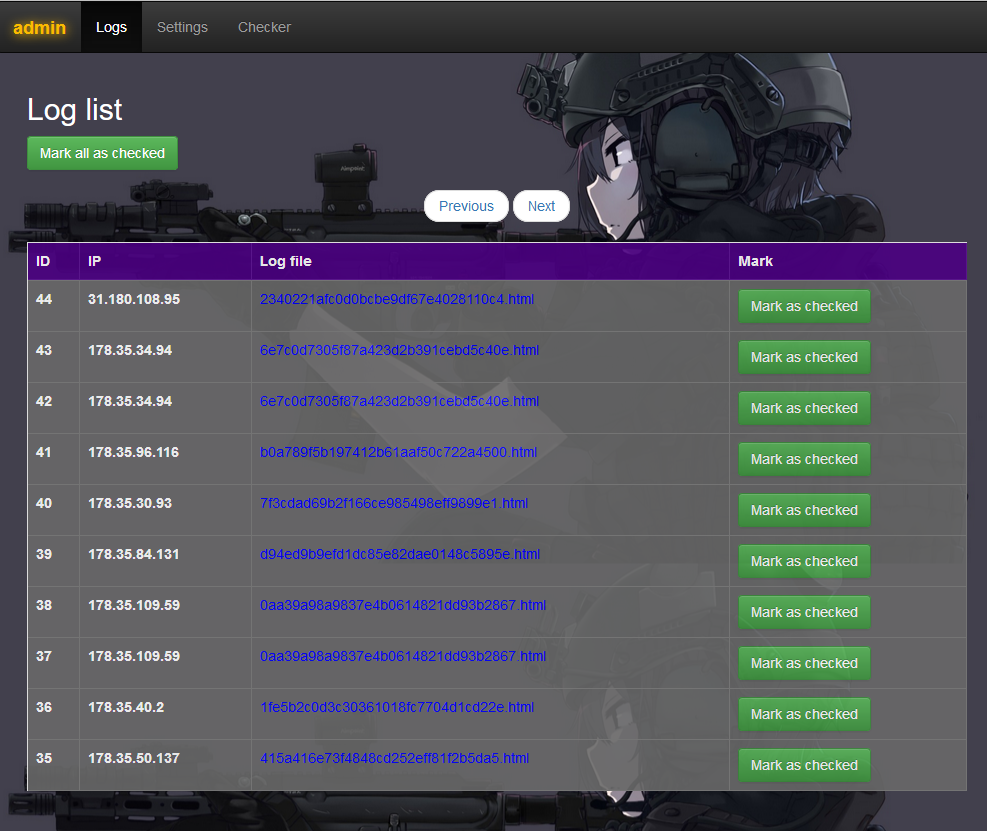Click the admin brand link
Screen dimensions: 987x831
(x=40, y=27)
